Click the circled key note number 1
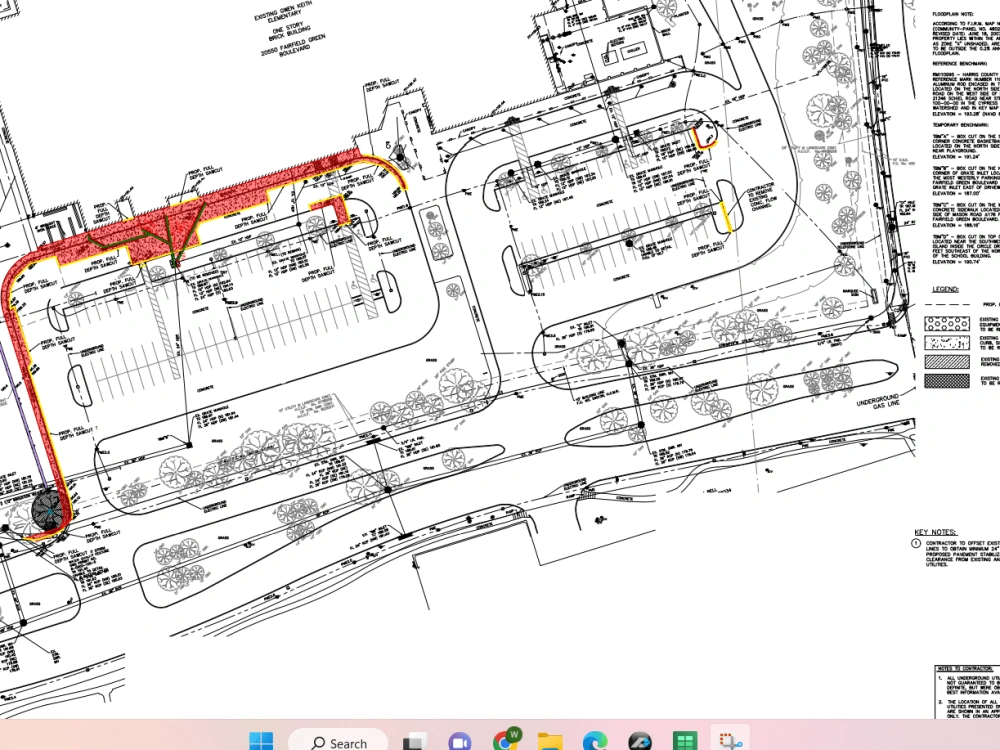Viewport: 1000px width, 750px height. point(916,544)
